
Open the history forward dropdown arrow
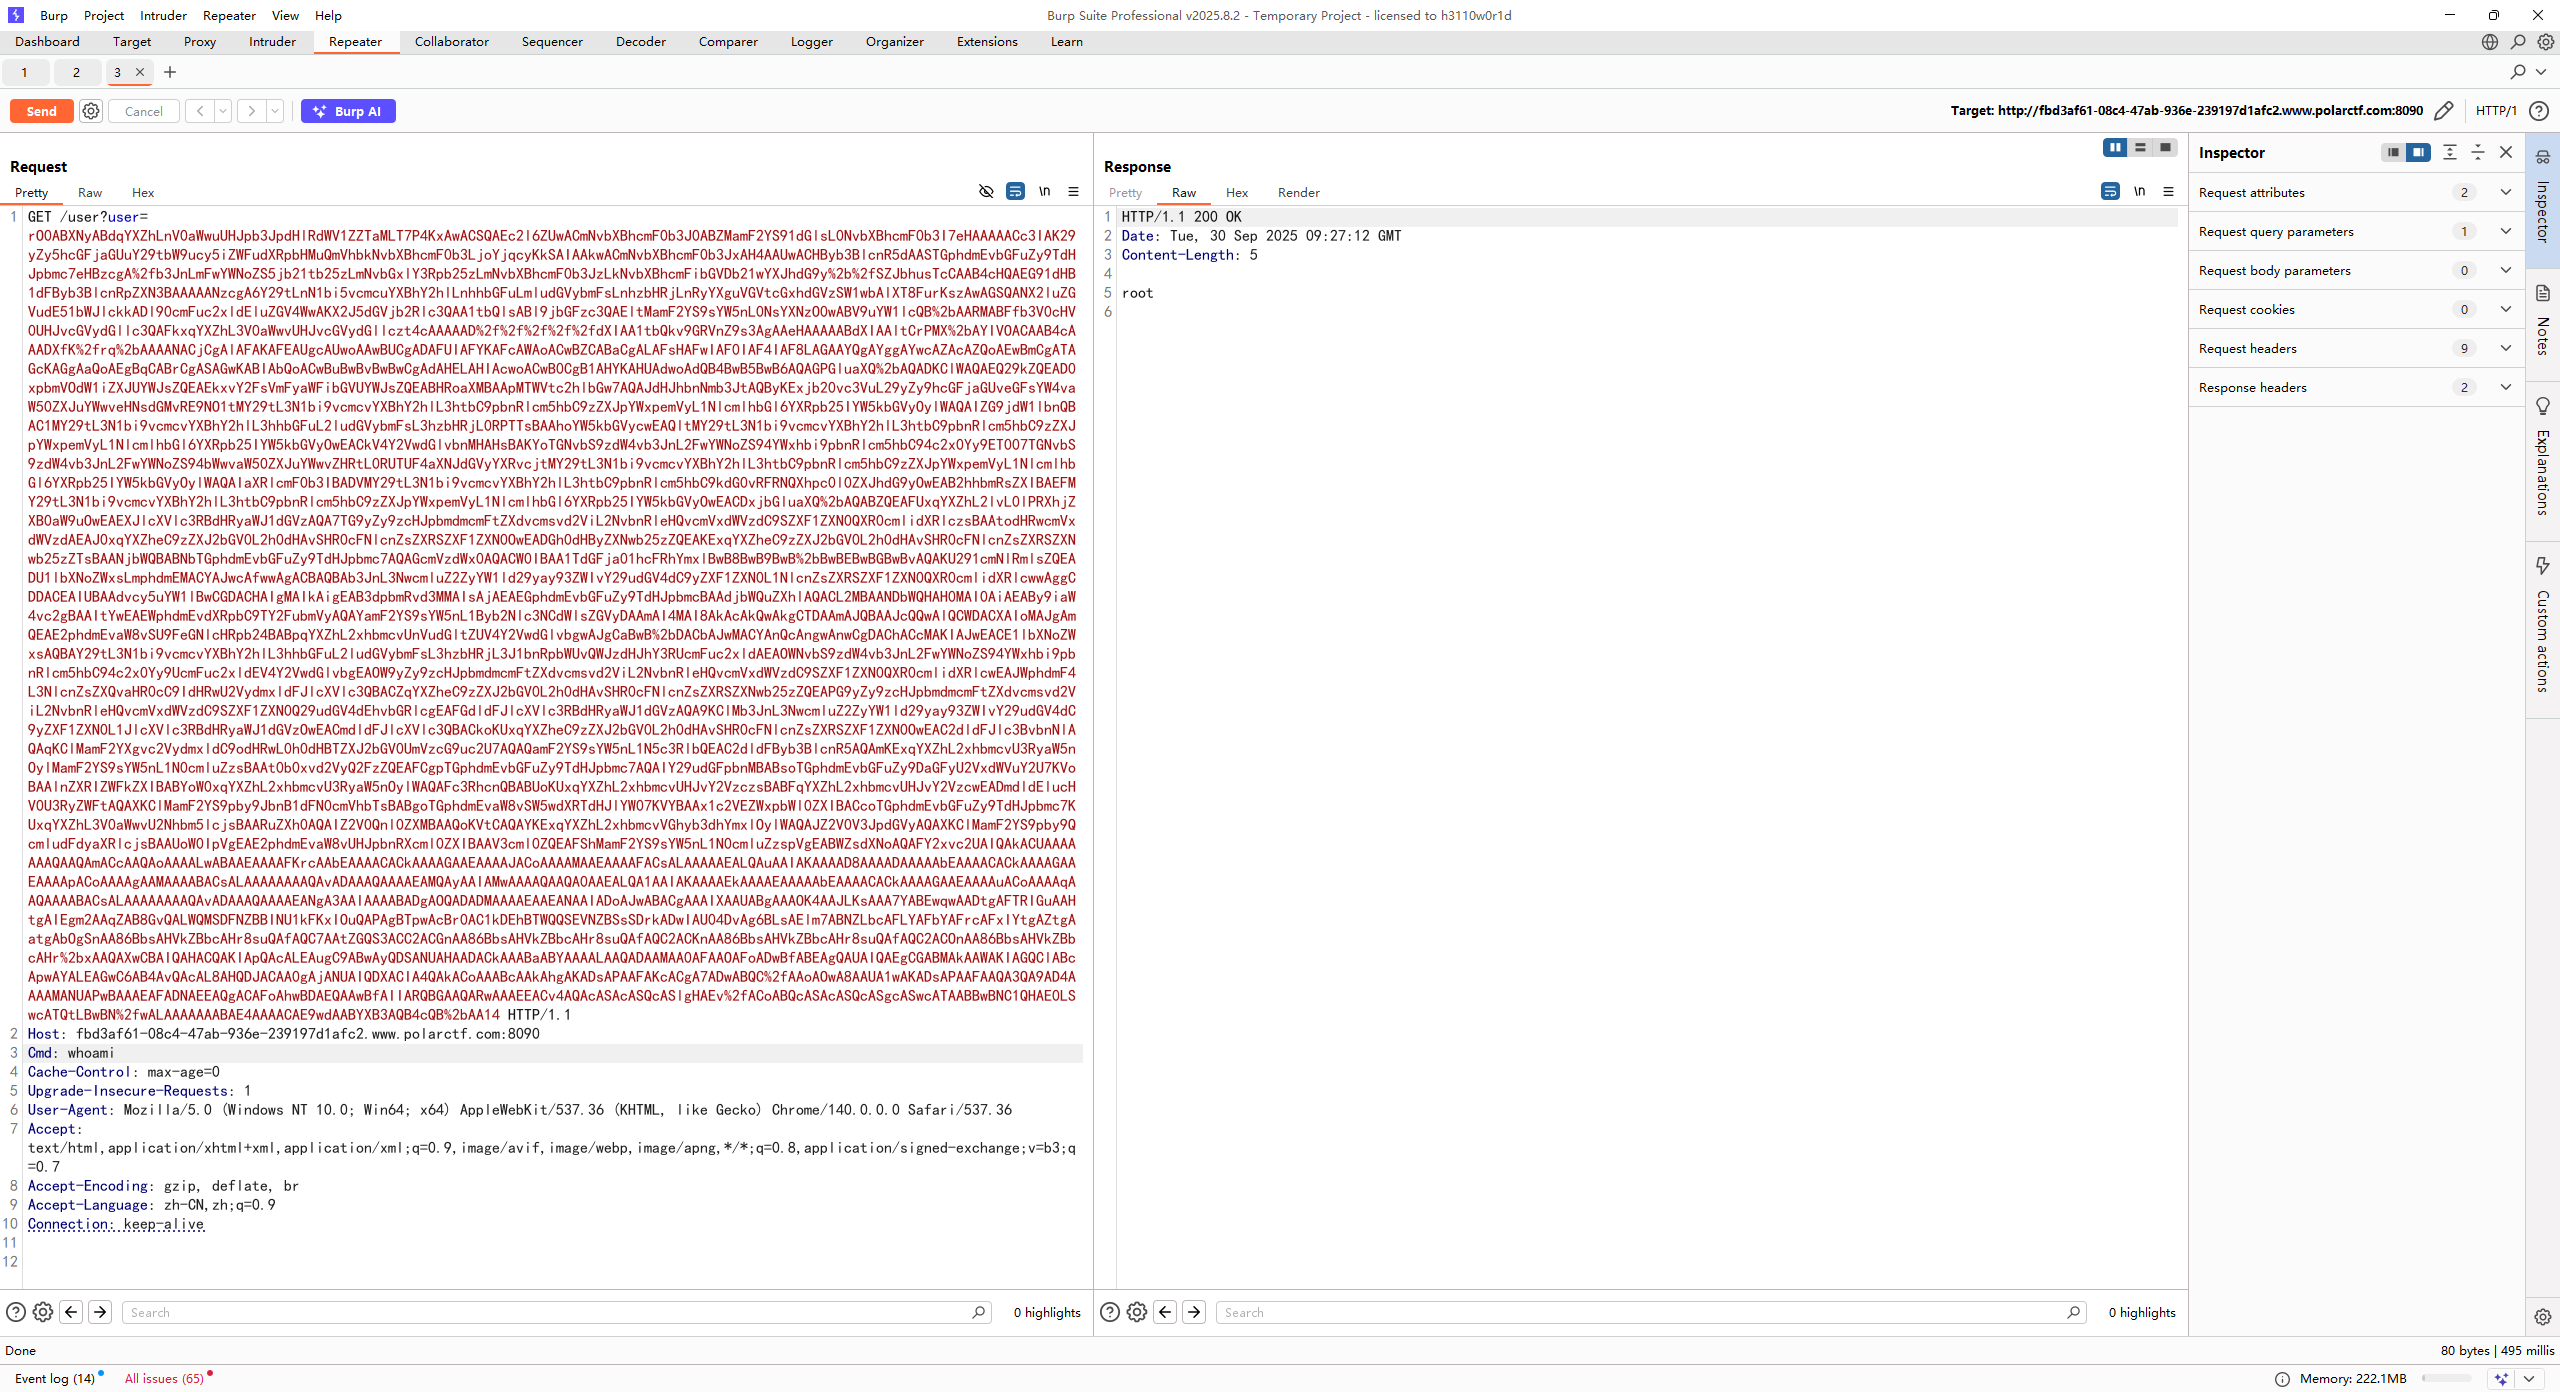275,111
